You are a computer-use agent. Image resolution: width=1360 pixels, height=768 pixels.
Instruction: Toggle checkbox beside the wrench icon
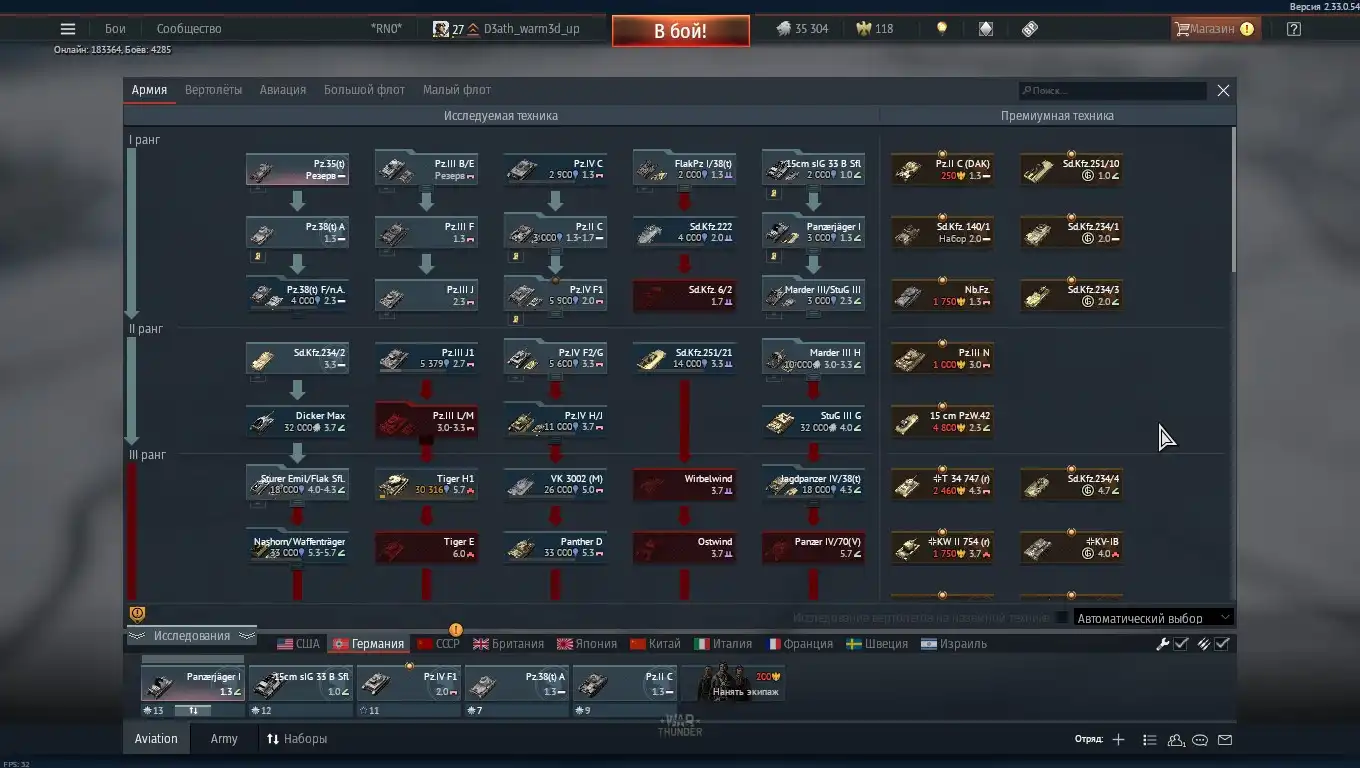pos(1181,644)
